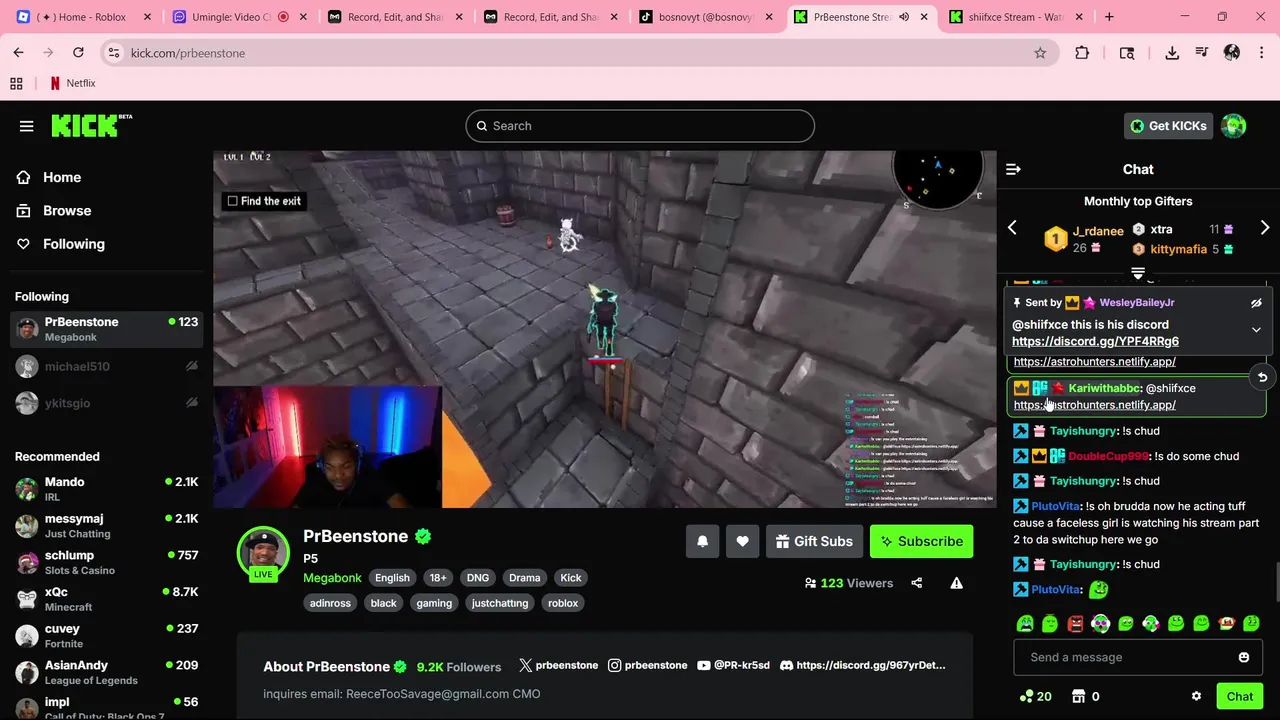Click the PrBeenstone LIVE avatar
Viewport: 1280px width, 720px height.
[263, 554]
